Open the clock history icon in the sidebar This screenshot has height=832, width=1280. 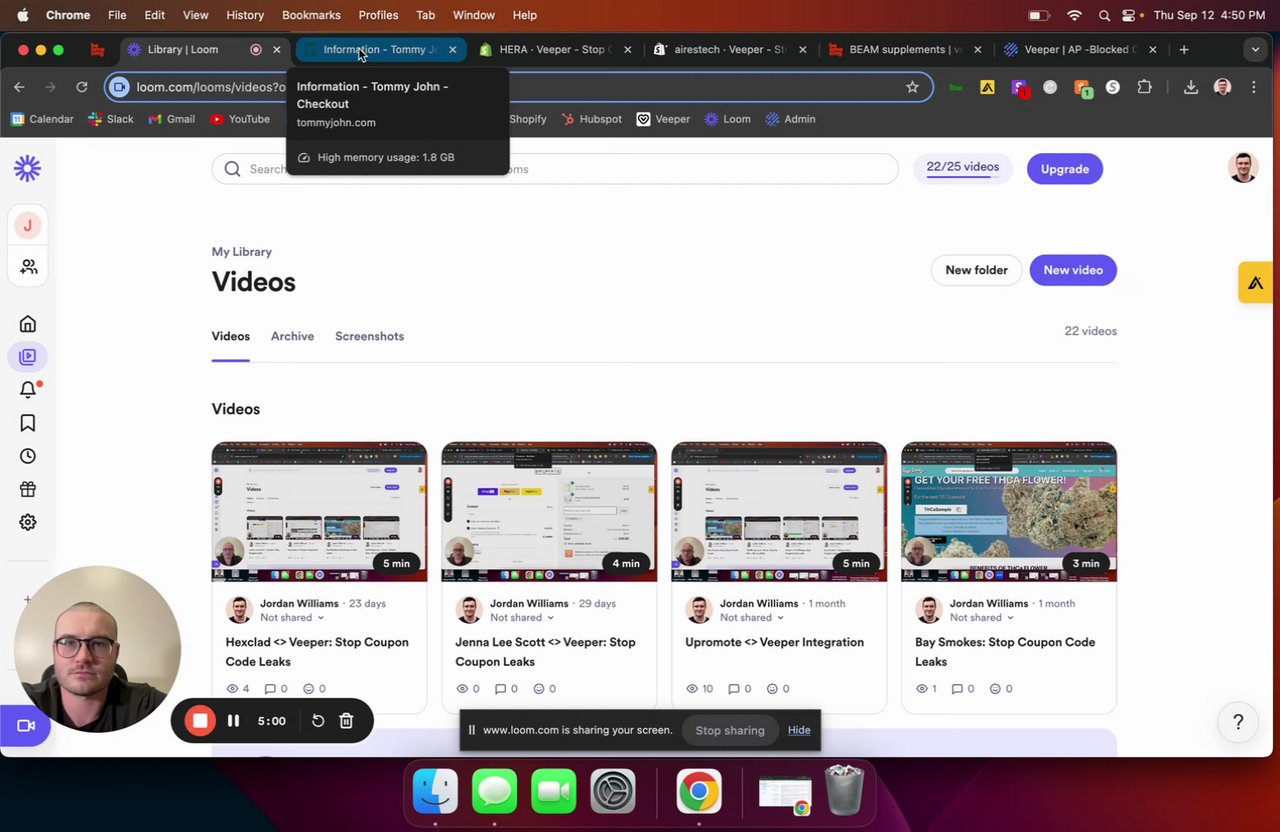(x=28, y=456)
